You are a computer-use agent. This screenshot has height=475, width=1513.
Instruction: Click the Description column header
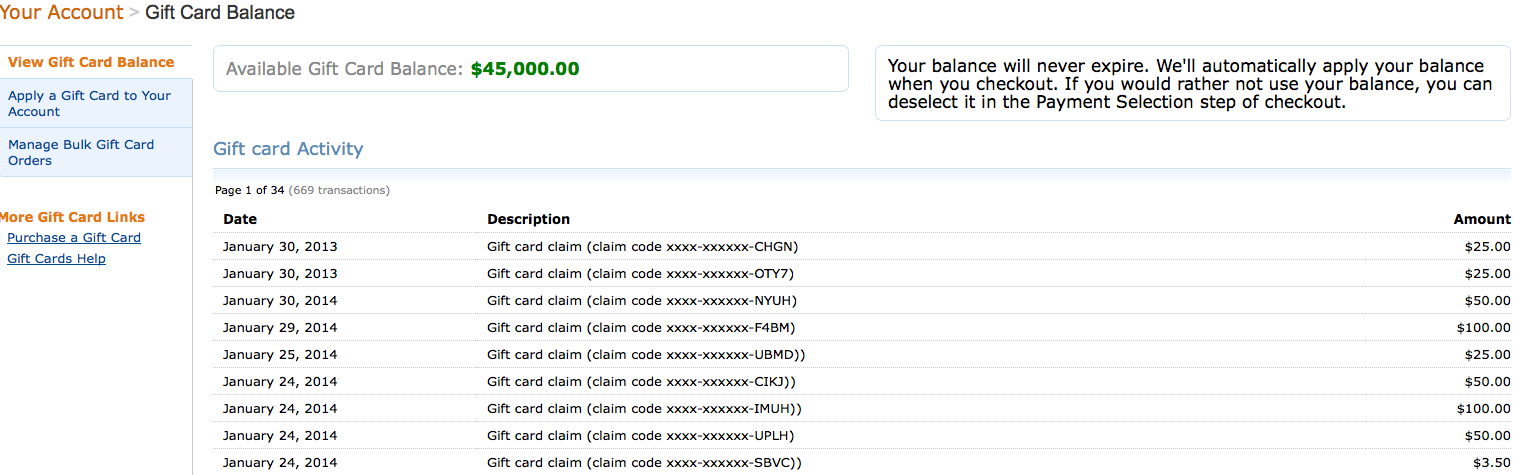coord(528,219)
